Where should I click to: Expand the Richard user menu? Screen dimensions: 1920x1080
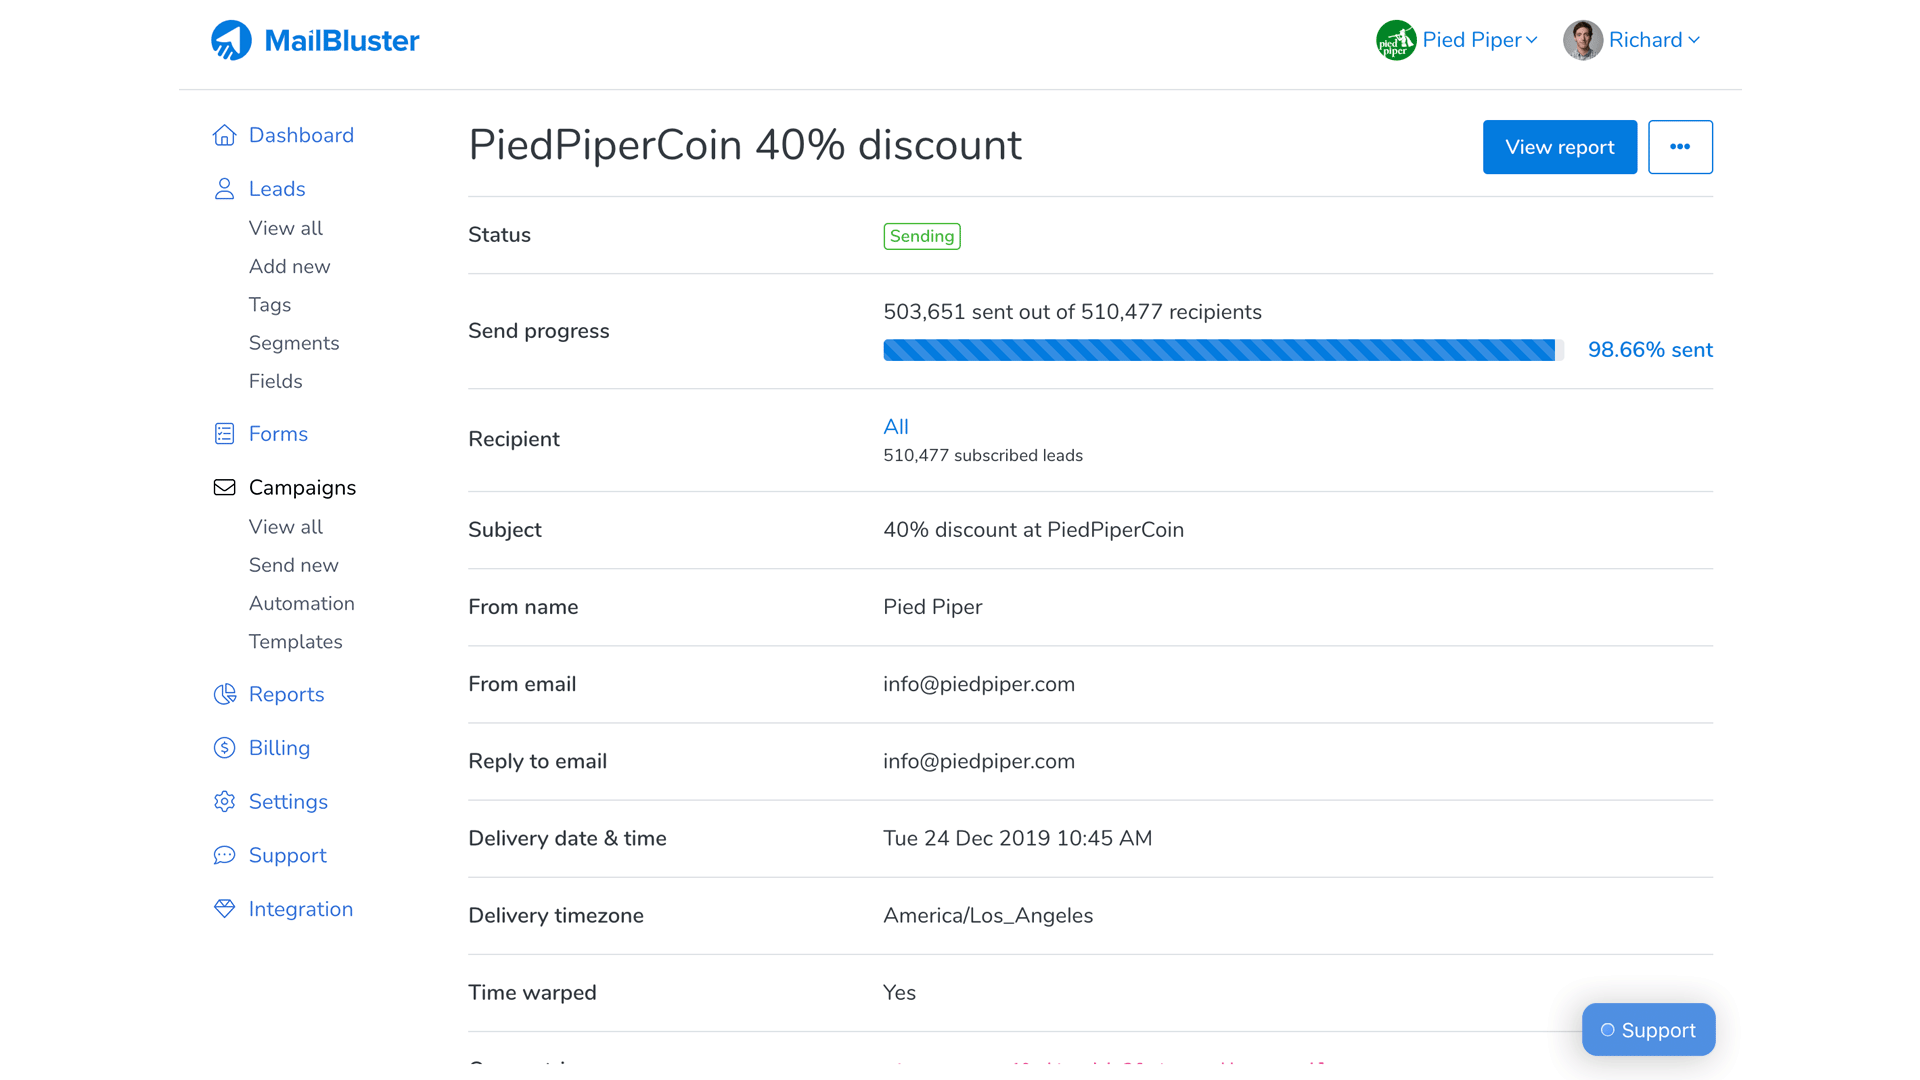1632,40
